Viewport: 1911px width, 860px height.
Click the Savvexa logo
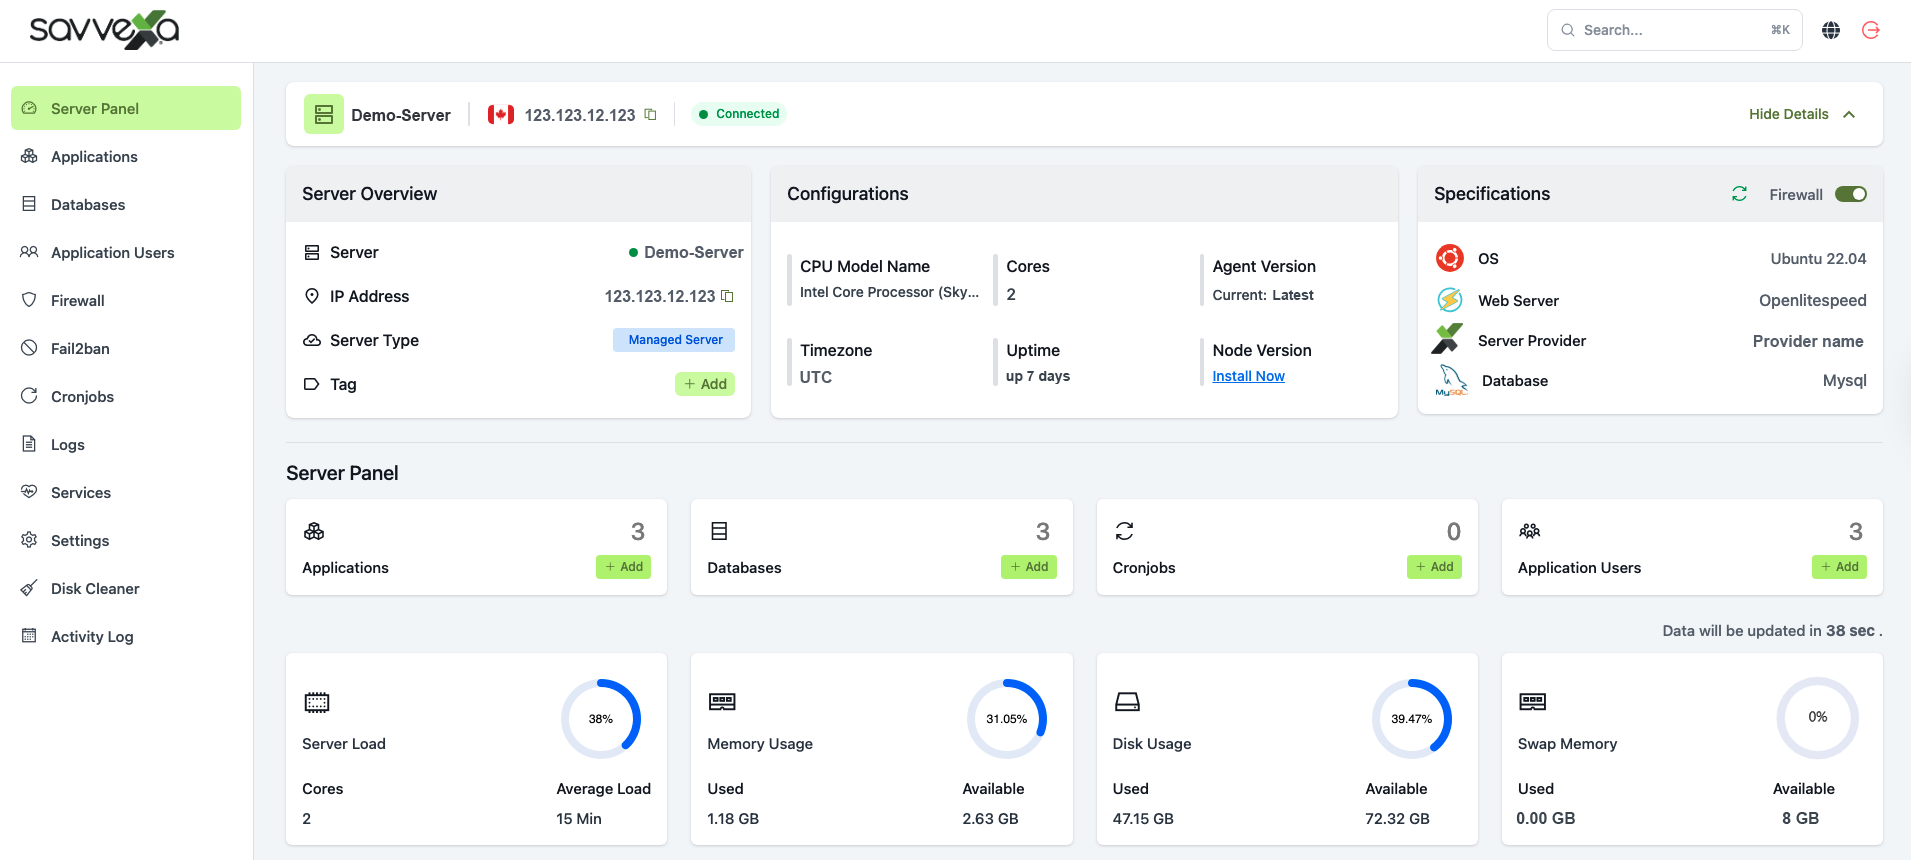click(x=104, y=30)
